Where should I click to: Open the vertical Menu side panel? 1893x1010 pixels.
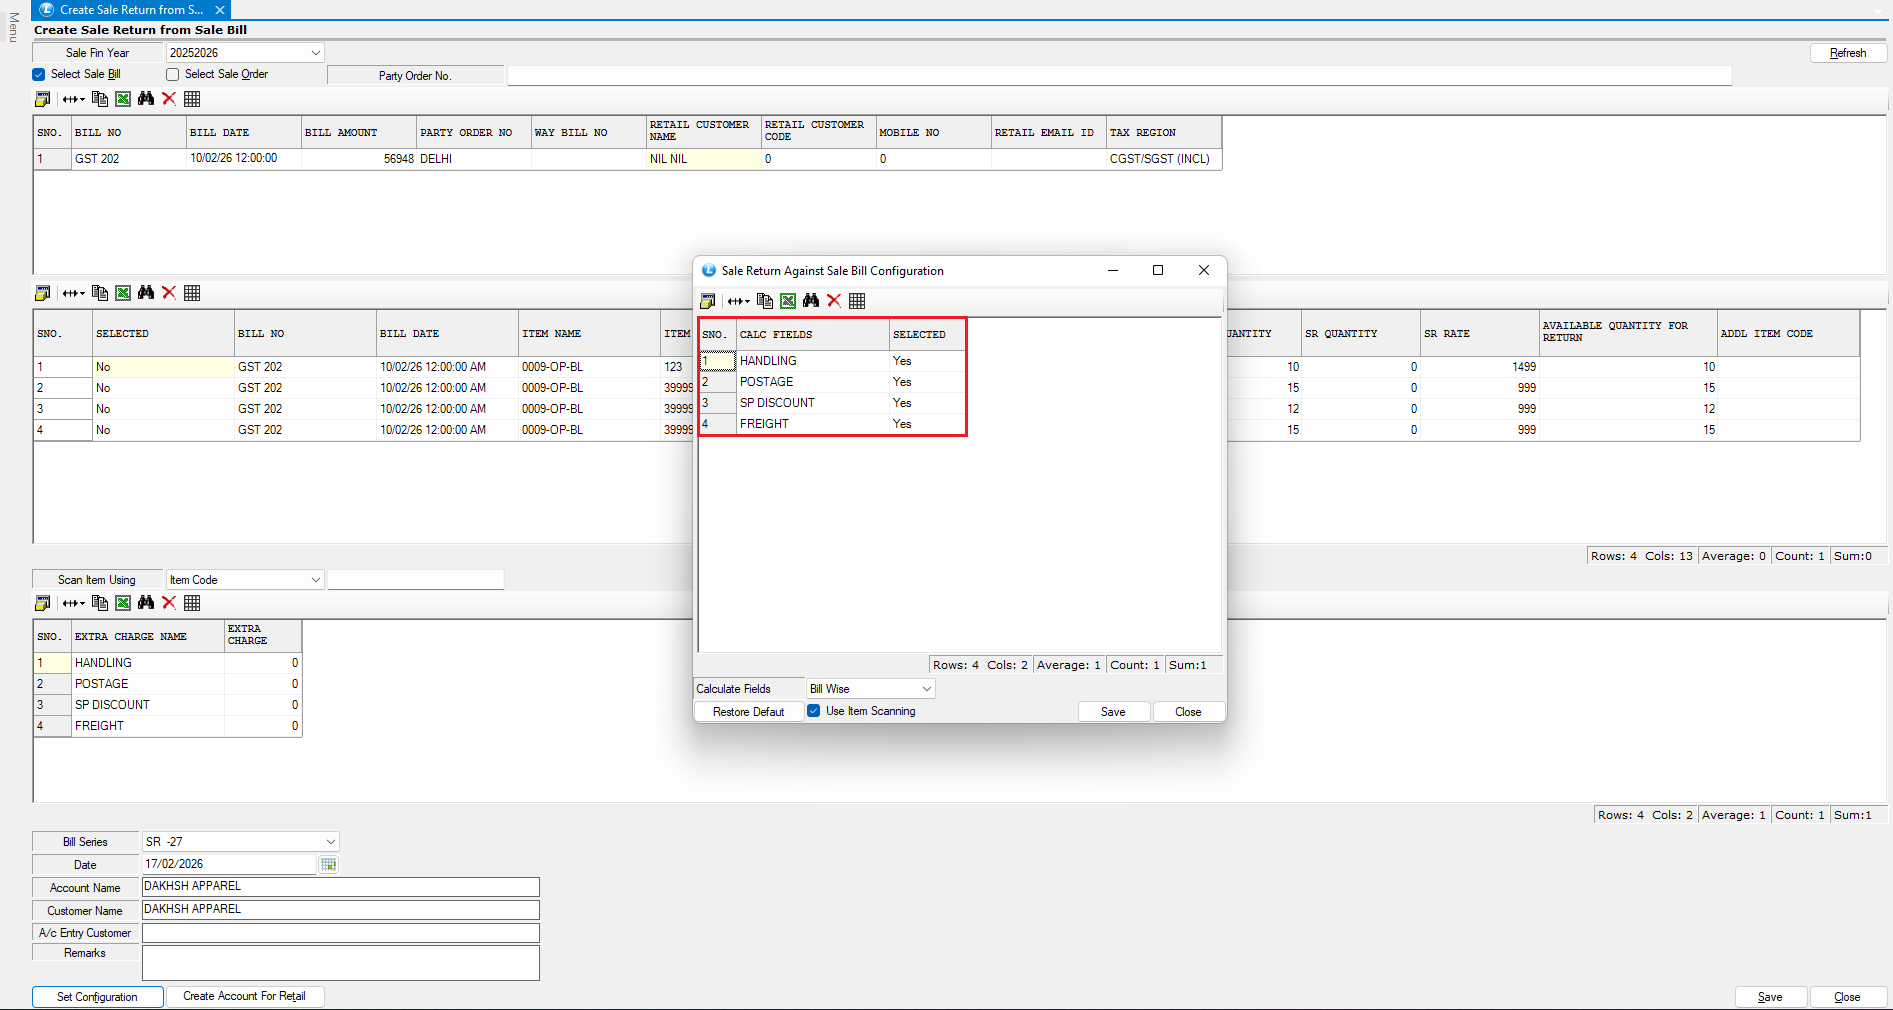13,28
